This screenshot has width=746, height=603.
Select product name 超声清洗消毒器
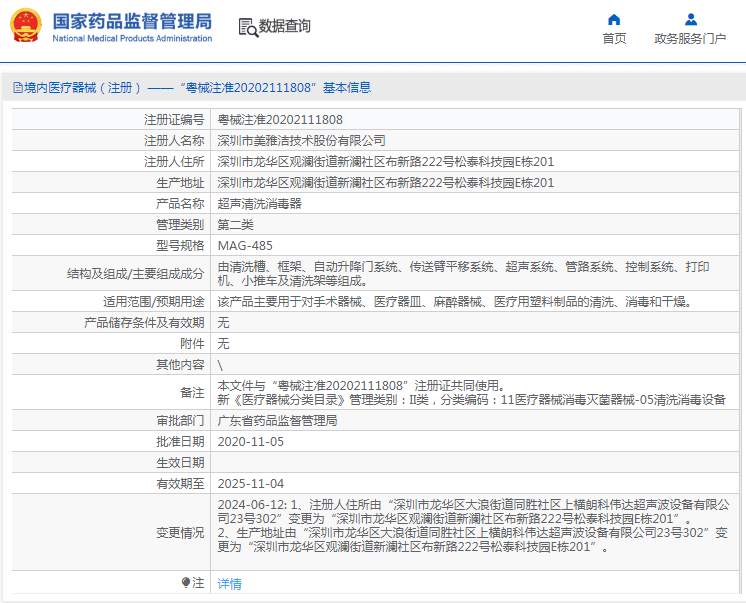coord(259,204)
